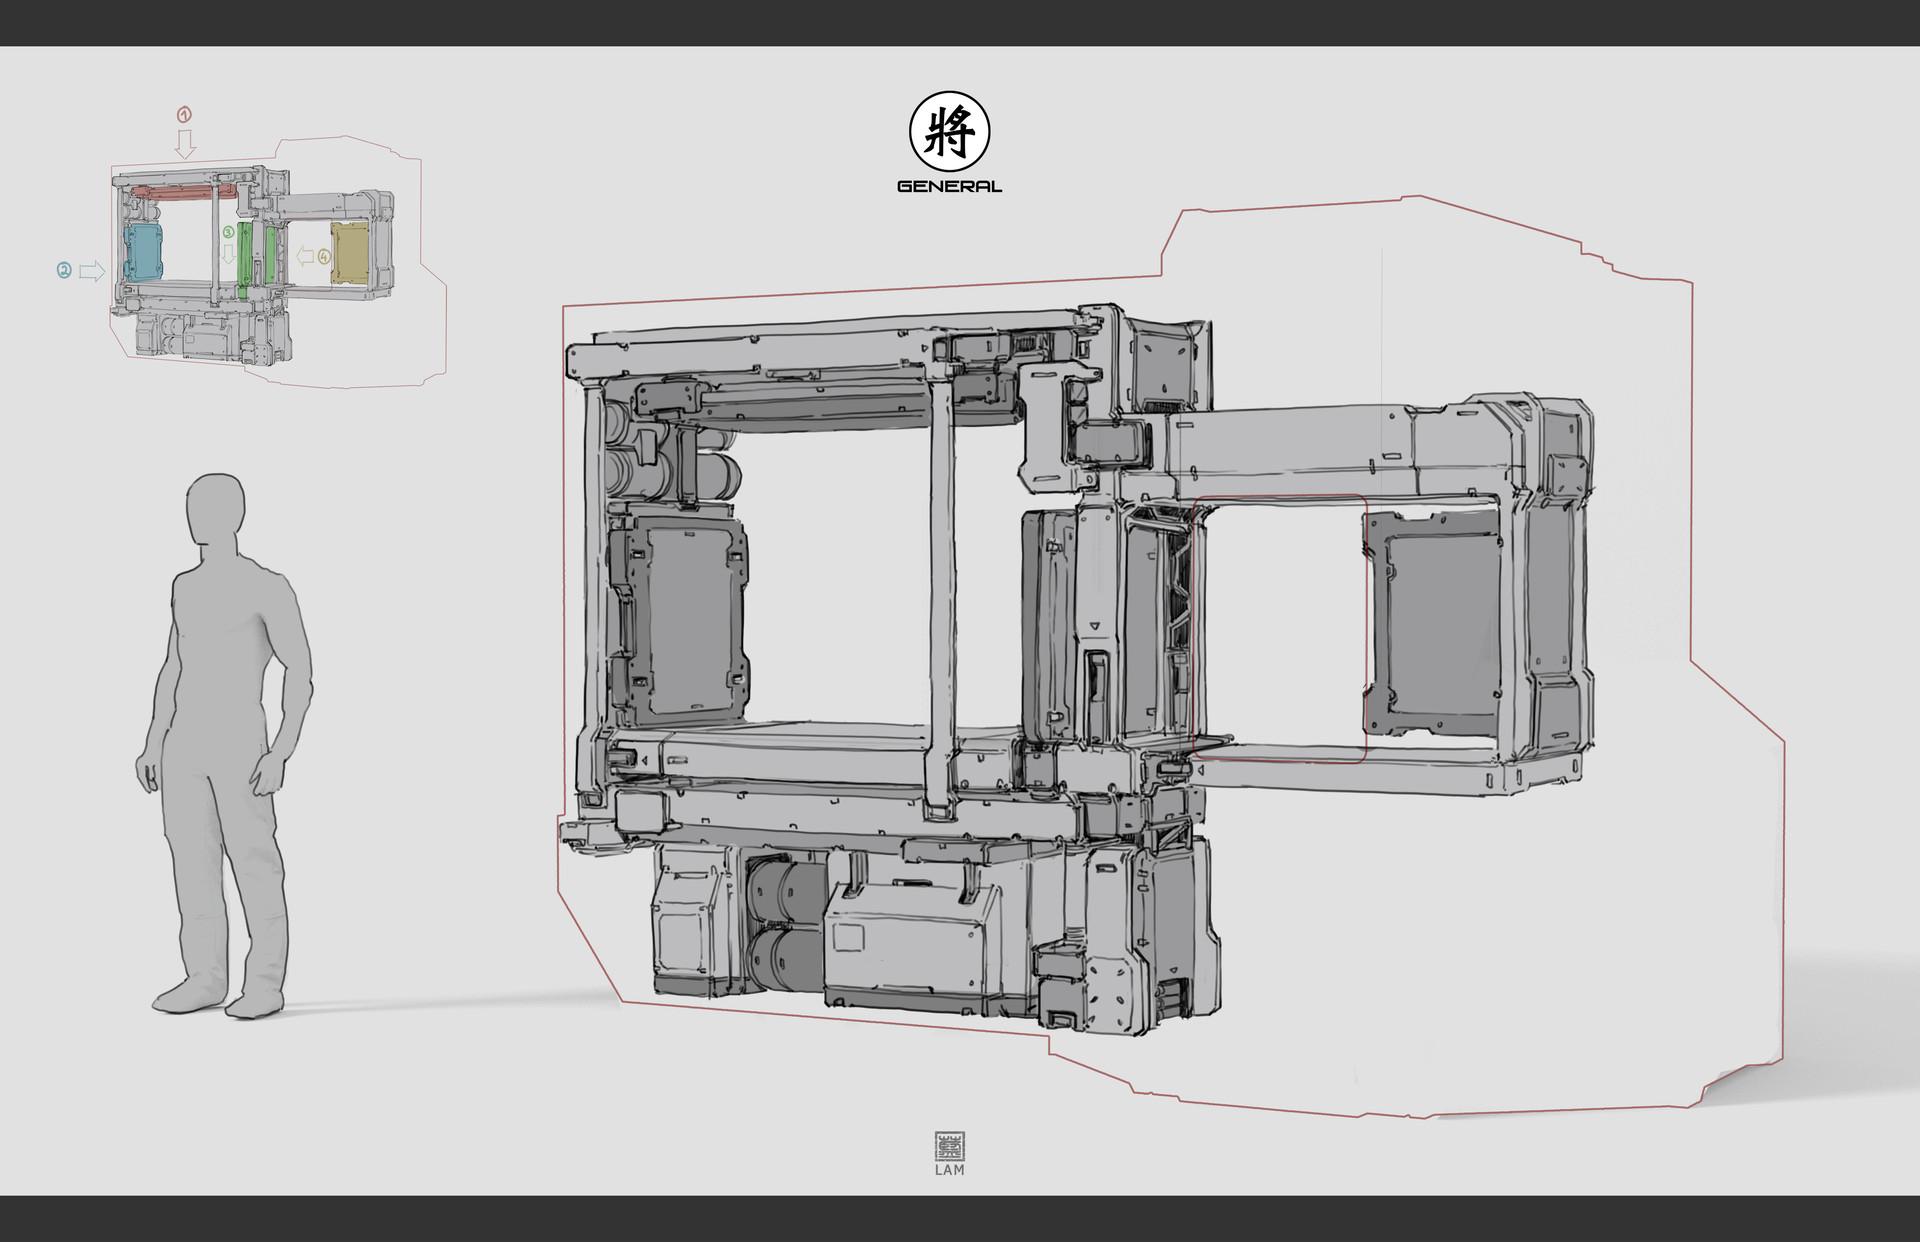Click the blue right-pointing arrow
Viewport: 1920px width, 1242px height.
point(92,271)
